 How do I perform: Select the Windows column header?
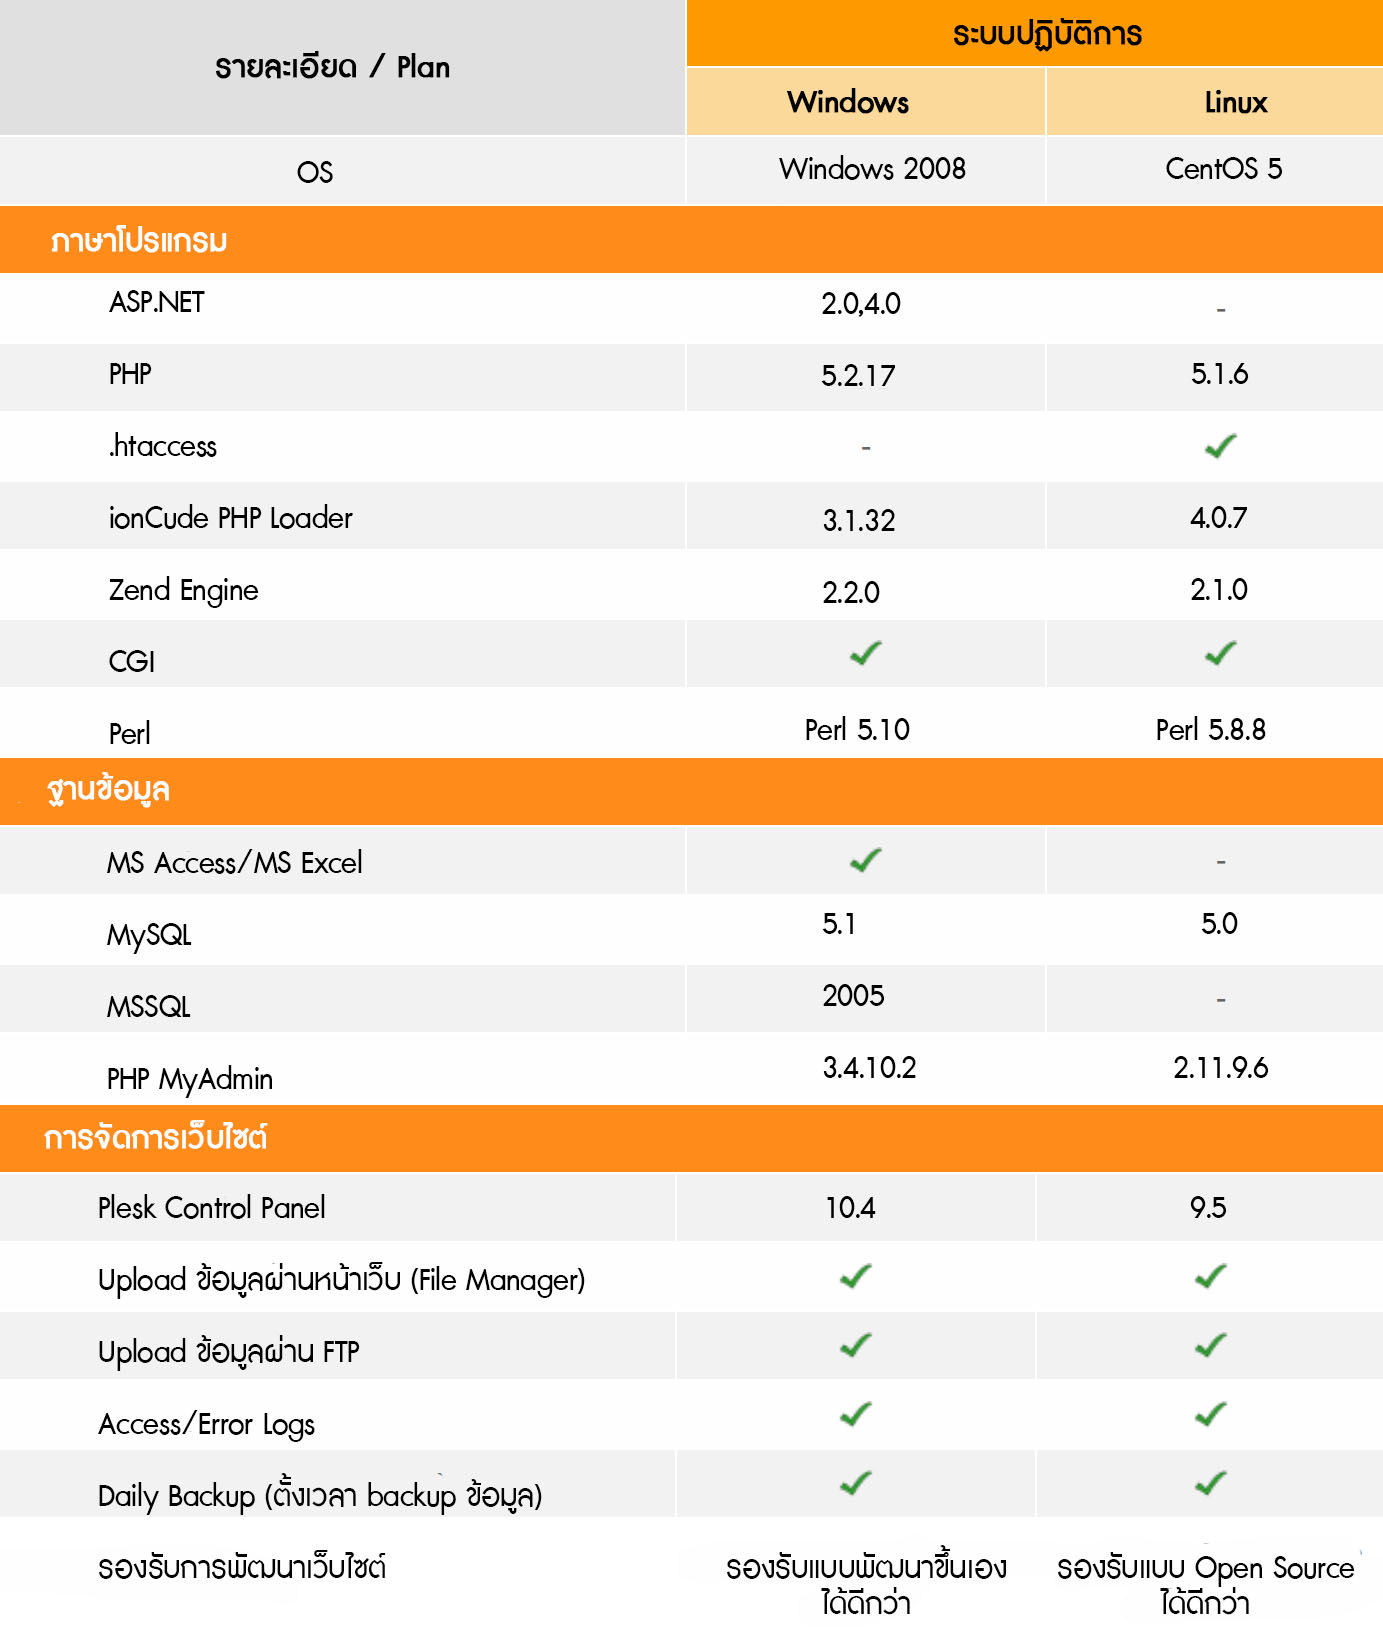(x=848, y=102)
